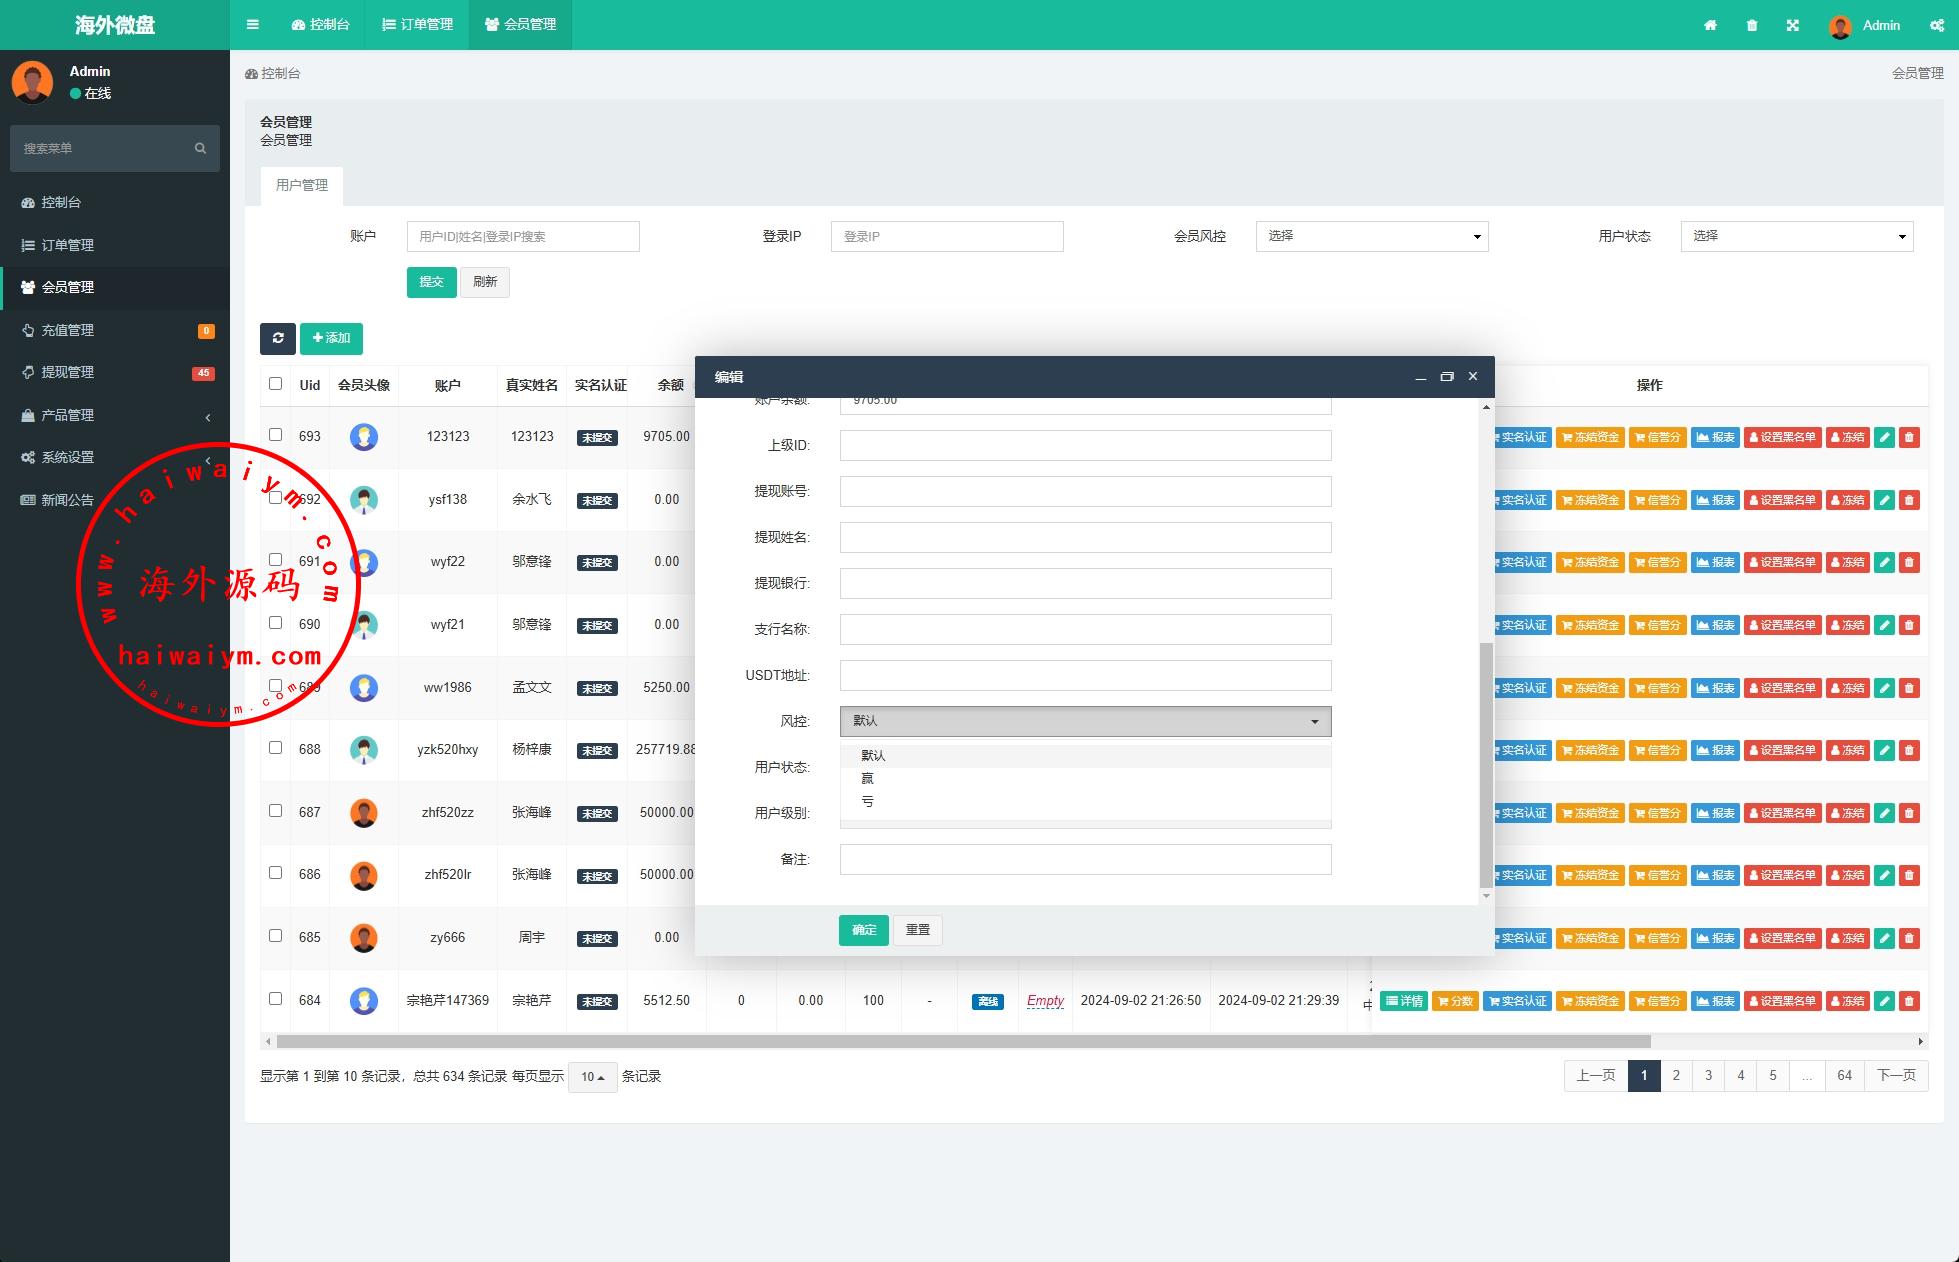Open 提现管理 in the left sidebar

click(x=67, y=372)
